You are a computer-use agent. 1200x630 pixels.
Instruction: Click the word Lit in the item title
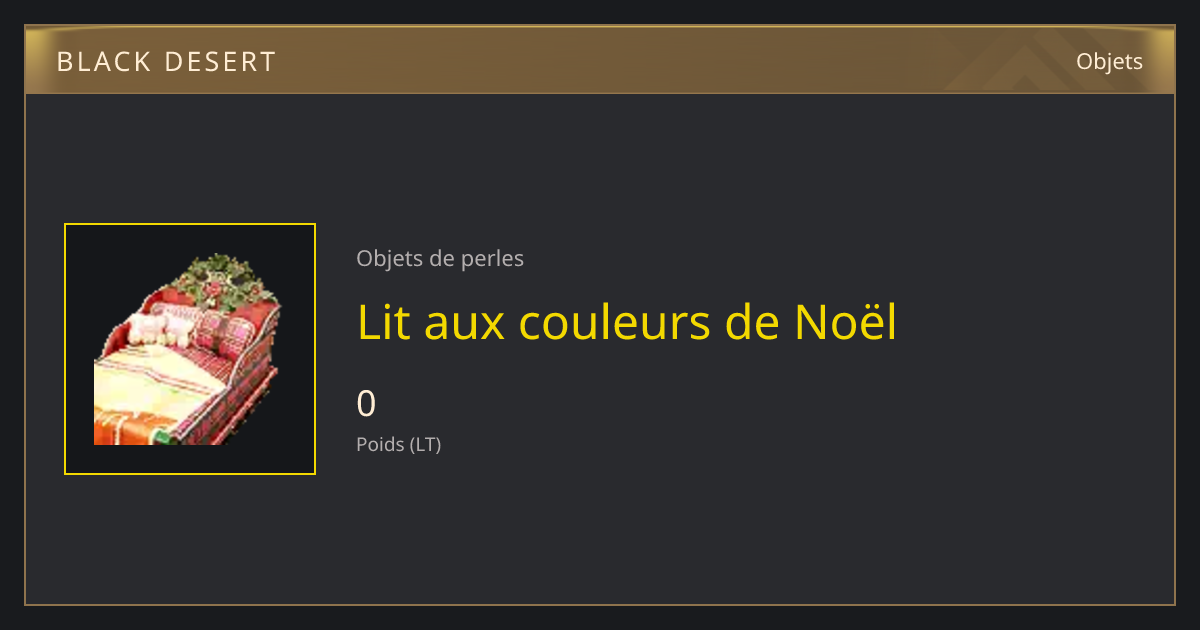(384, 322)
